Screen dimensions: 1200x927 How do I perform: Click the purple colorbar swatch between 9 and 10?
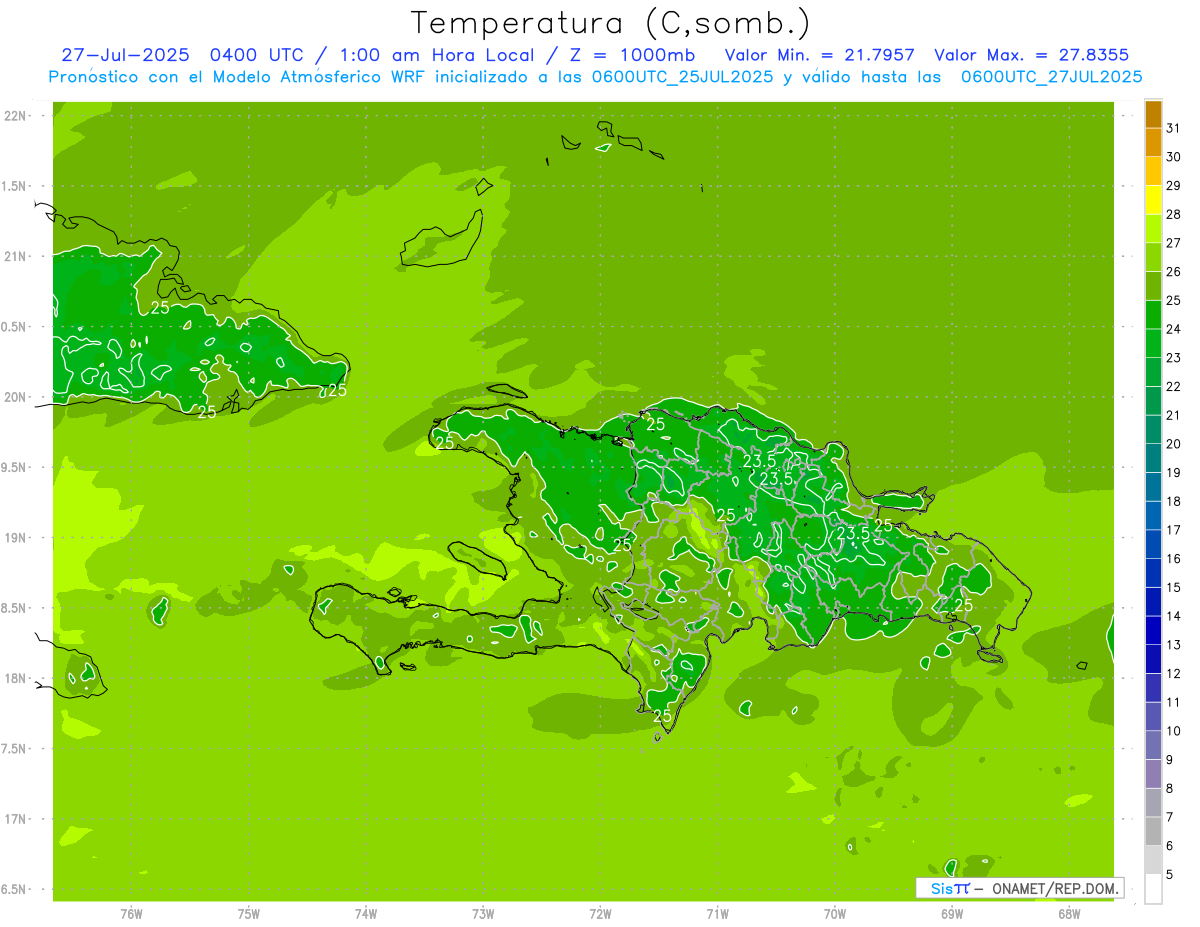click(x=1153, y=746)
